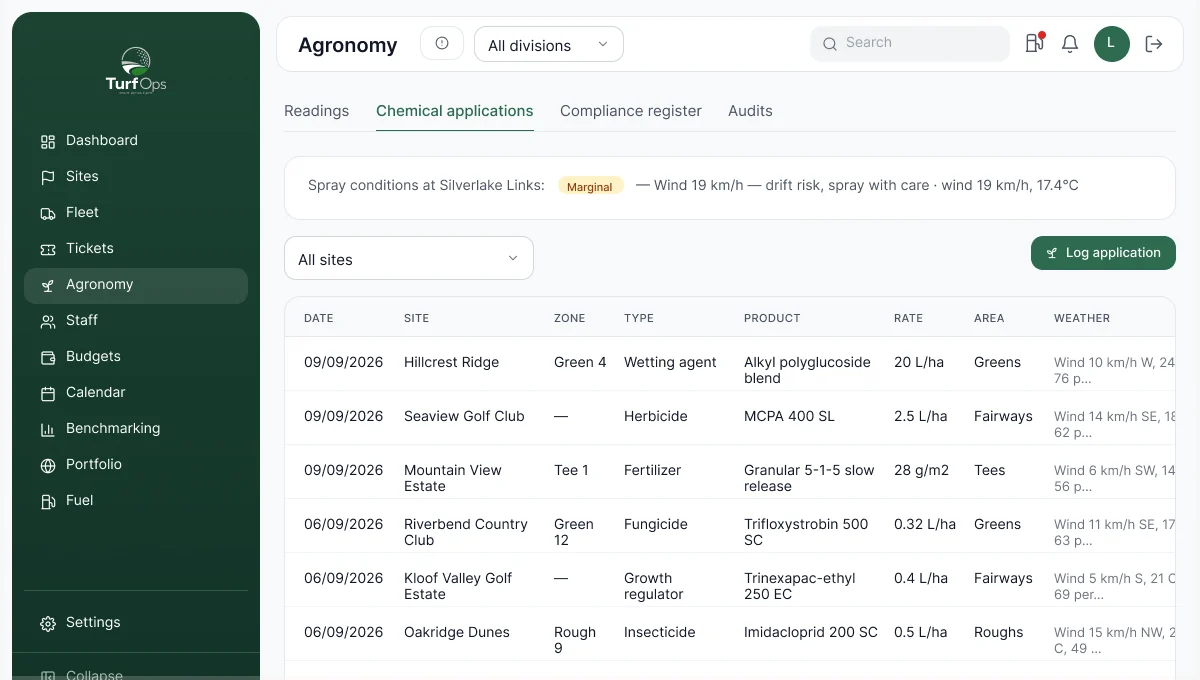The height and width of the screenshot is (680, 1200).
Task: Open the Tickets sidebar item
Action: tap(136, 249)
